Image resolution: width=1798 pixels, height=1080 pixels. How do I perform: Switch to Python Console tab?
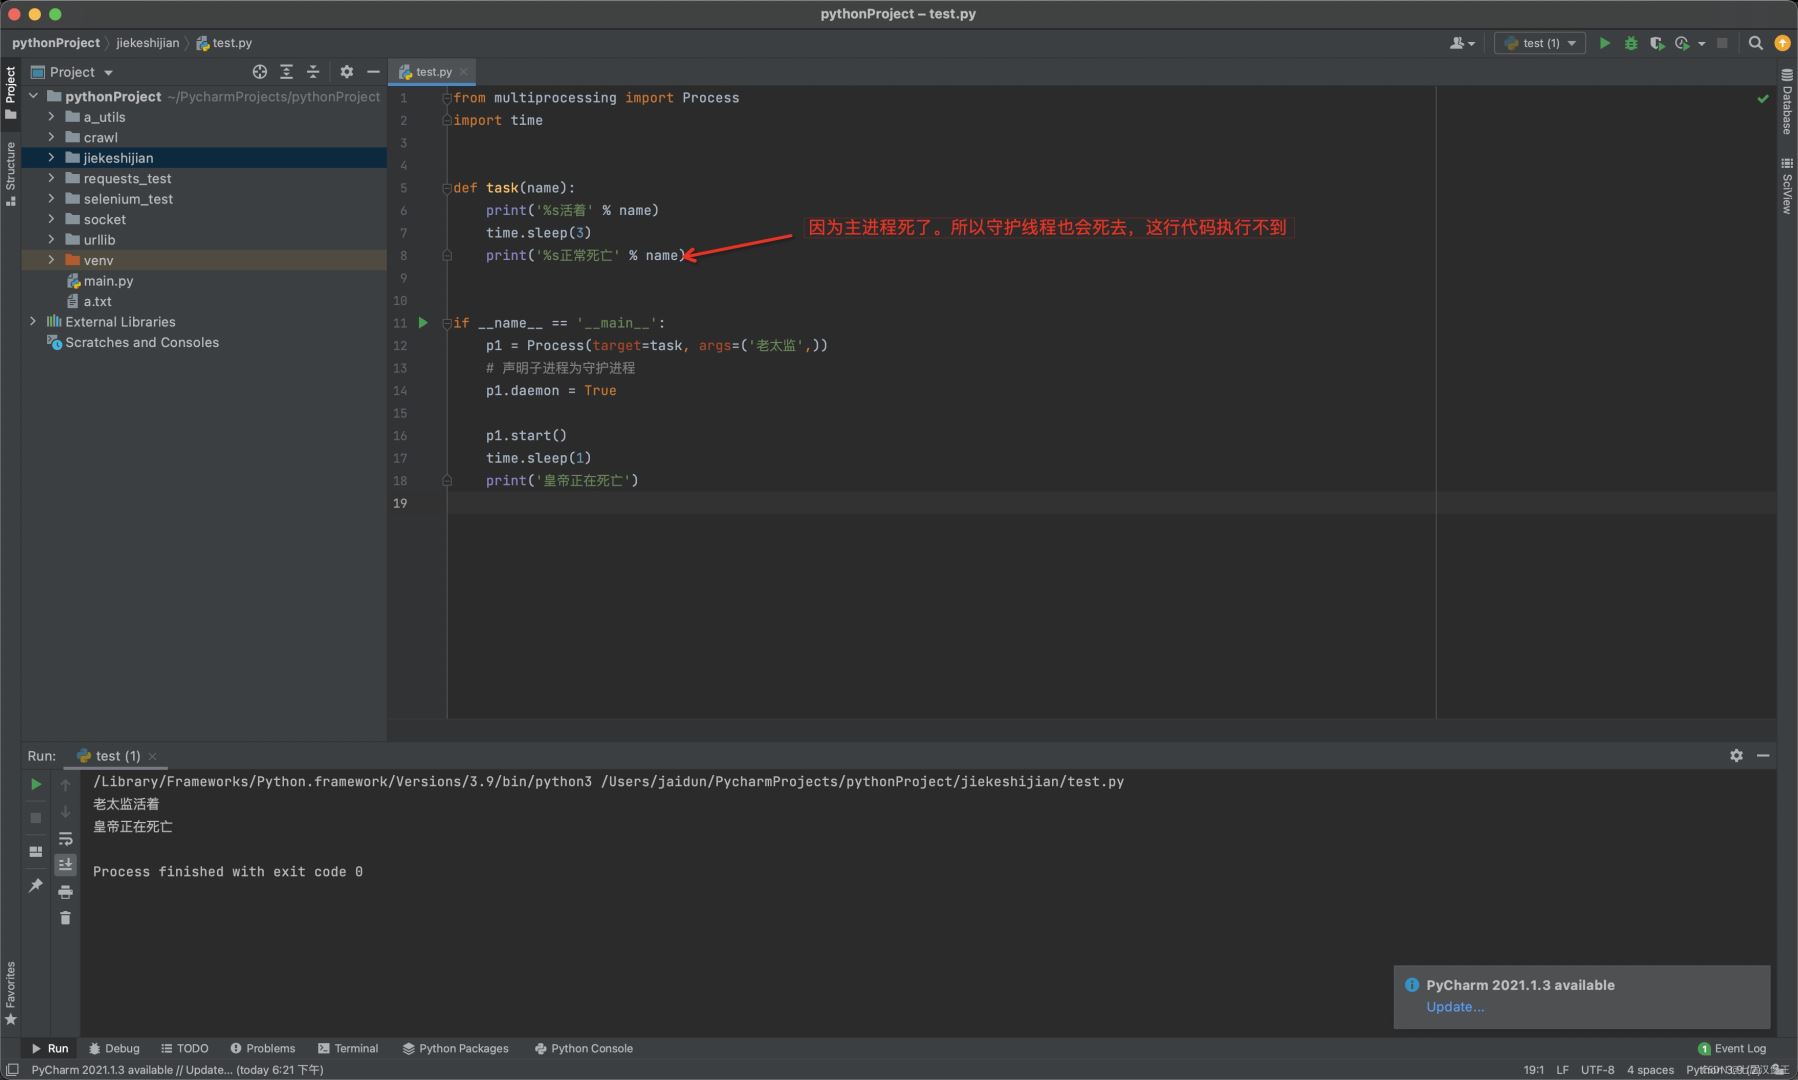[583, 1048]
